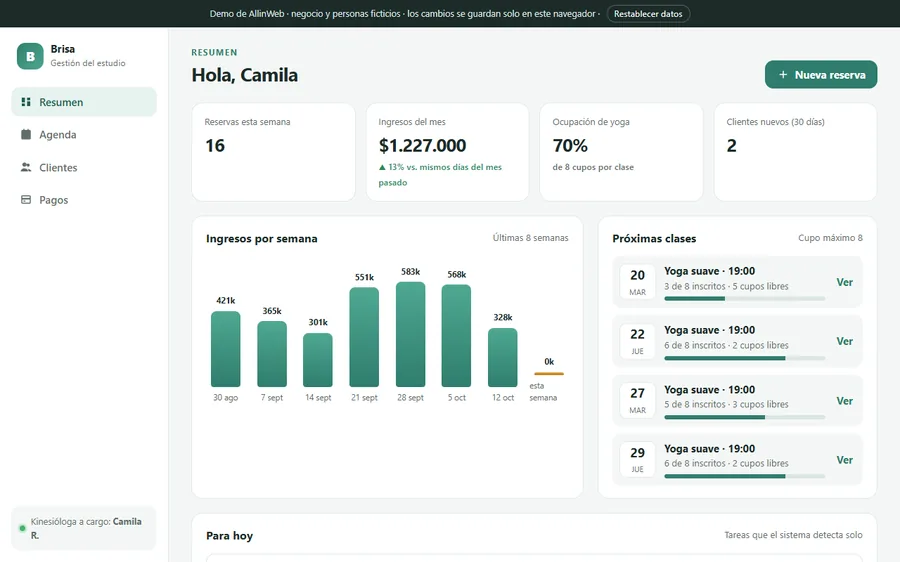This screenshot has height=562, width=900.
Task: Click the occupancy bar for 22 JUE class
Action: click(744, 358)
